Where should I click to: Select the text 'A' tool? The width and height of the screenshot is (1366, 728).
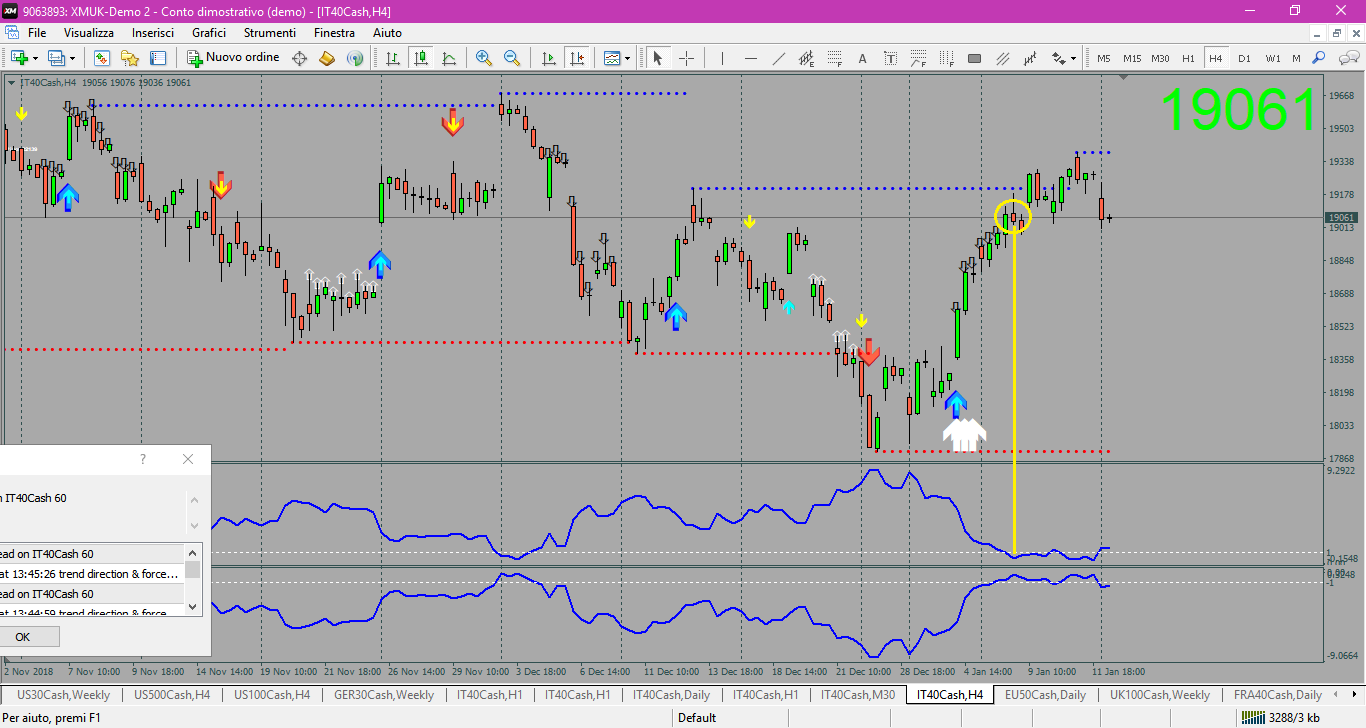coord(862,58)
